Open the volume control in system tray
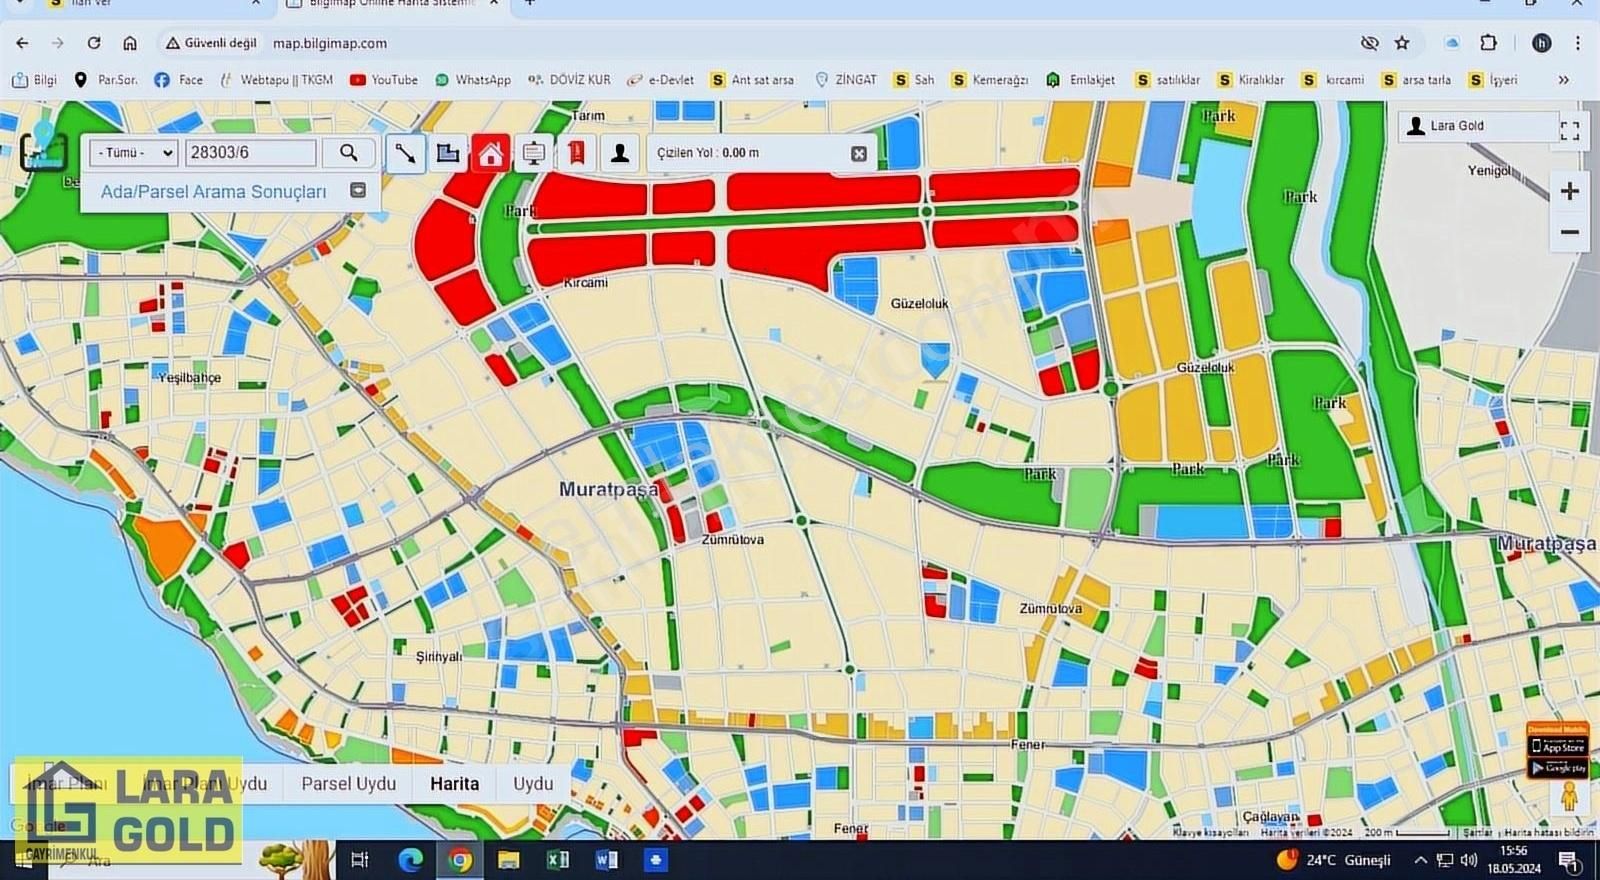This screenshot has height=880, width=1600. pyautogui.click(x=1468, y=860)
